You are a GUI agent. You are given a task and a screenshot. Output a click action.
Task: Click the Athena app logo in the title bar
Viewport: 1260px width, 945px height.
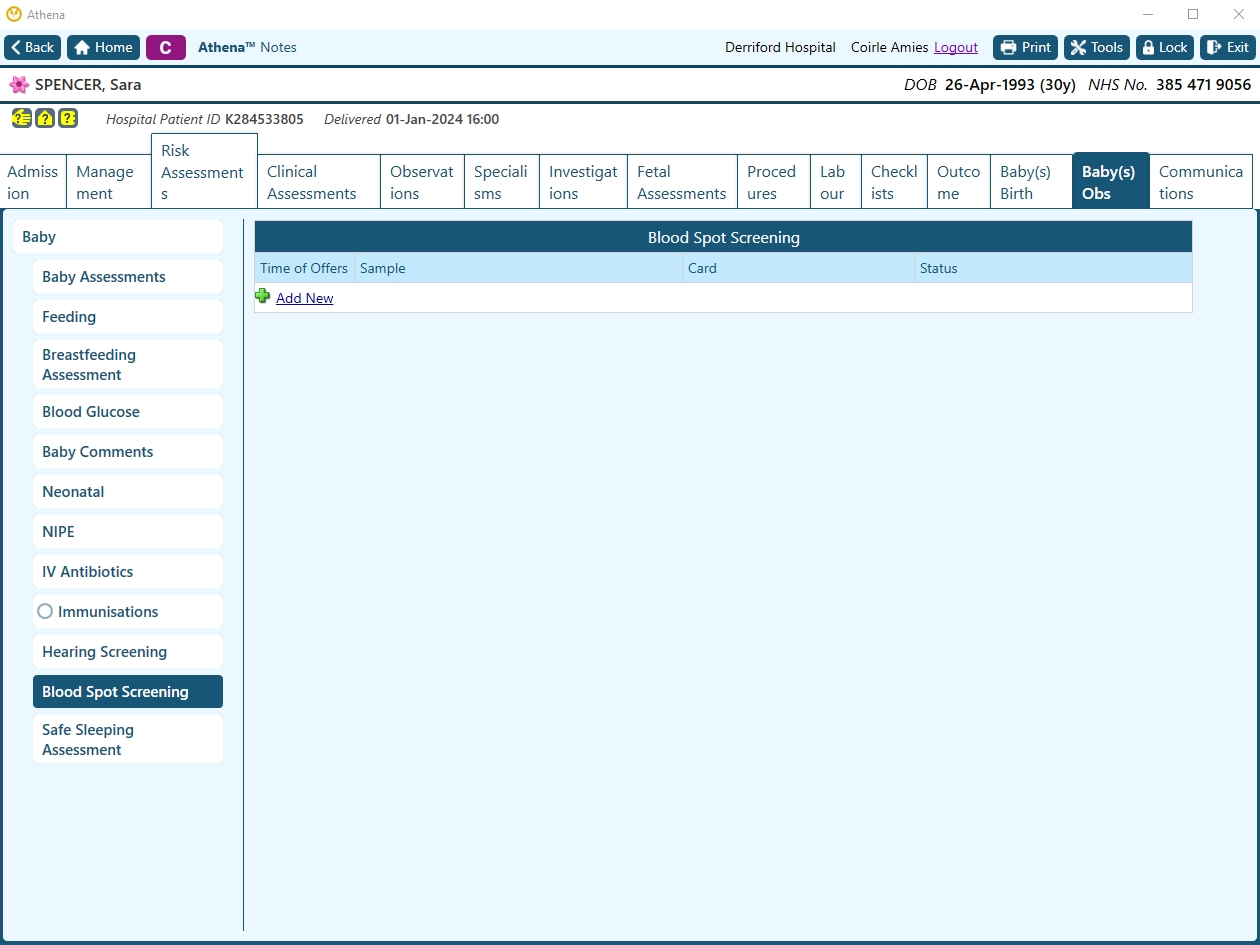point(14,14)
